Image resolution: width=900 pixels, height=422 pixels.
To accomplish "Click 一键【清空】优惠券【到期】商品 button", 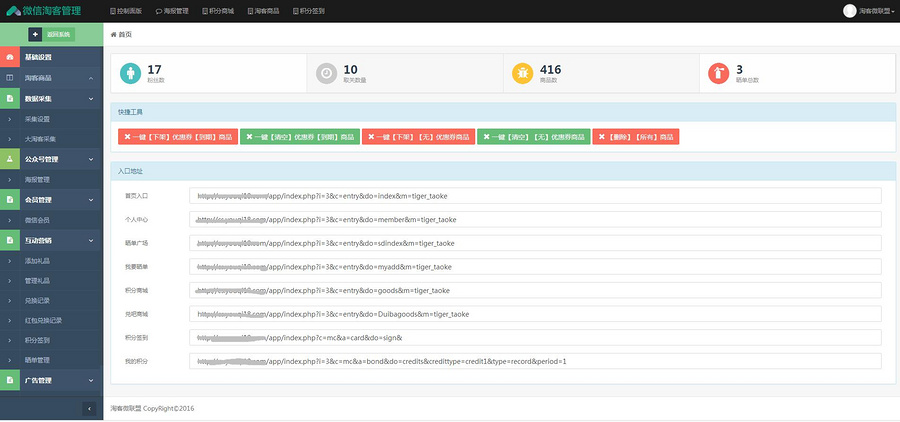I will (x=300, y=137).
